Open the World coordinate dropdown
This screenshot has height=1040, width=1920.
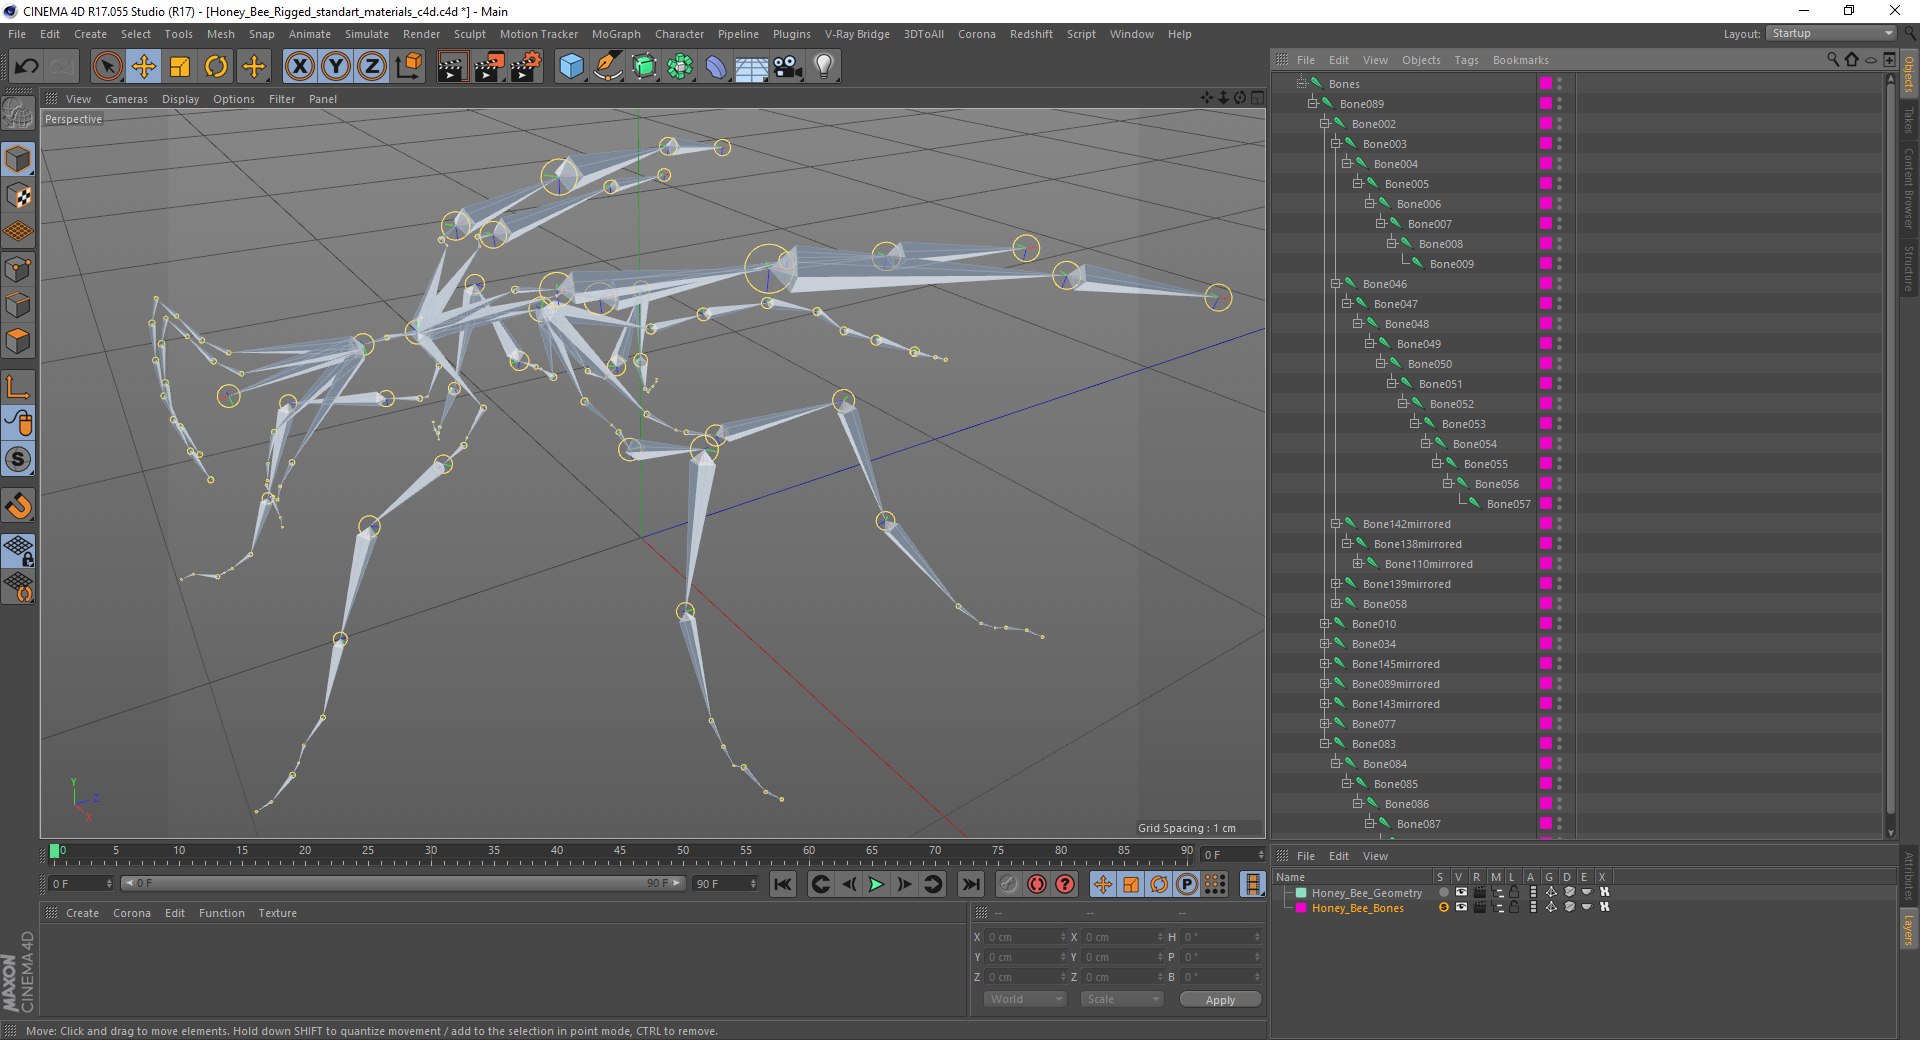pyautogui.click(x=1025, y=999)
